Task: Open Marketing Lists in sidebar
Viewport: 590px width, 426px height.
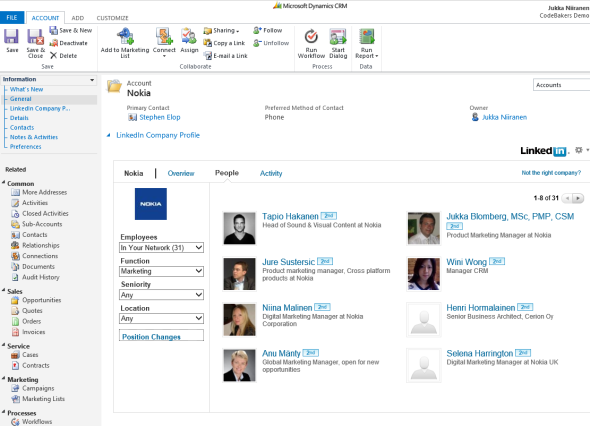Action: tap(38, 399)
